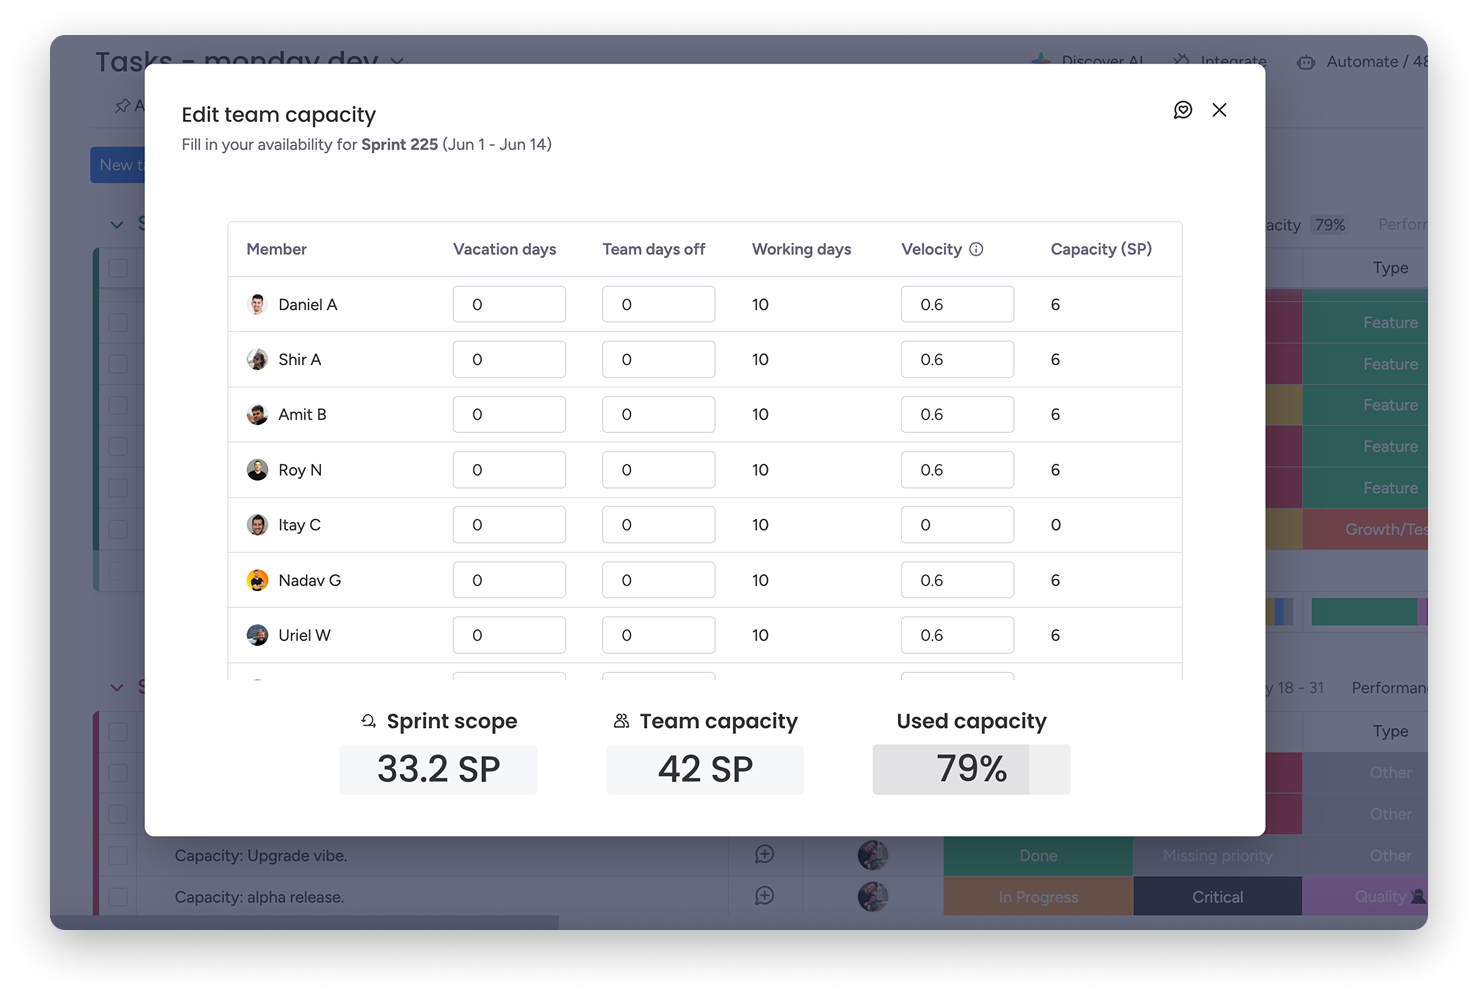Edit Nadav G's team days off field
The height and width of the screenshot is (995, 1478).
pos(658,580)
